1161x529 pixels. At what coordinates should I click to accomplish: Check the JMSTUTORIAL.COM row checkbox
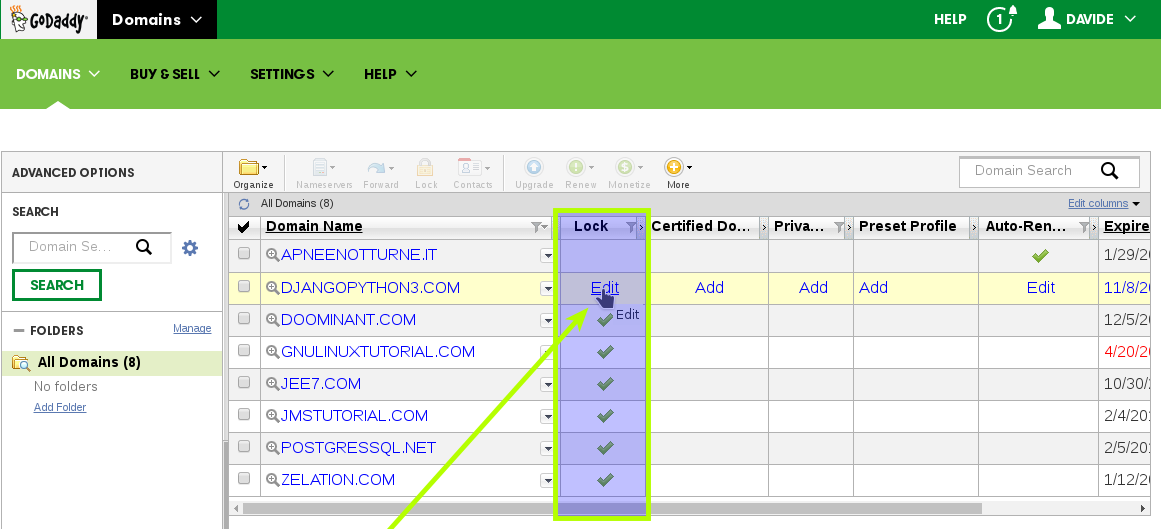point(244,414)
